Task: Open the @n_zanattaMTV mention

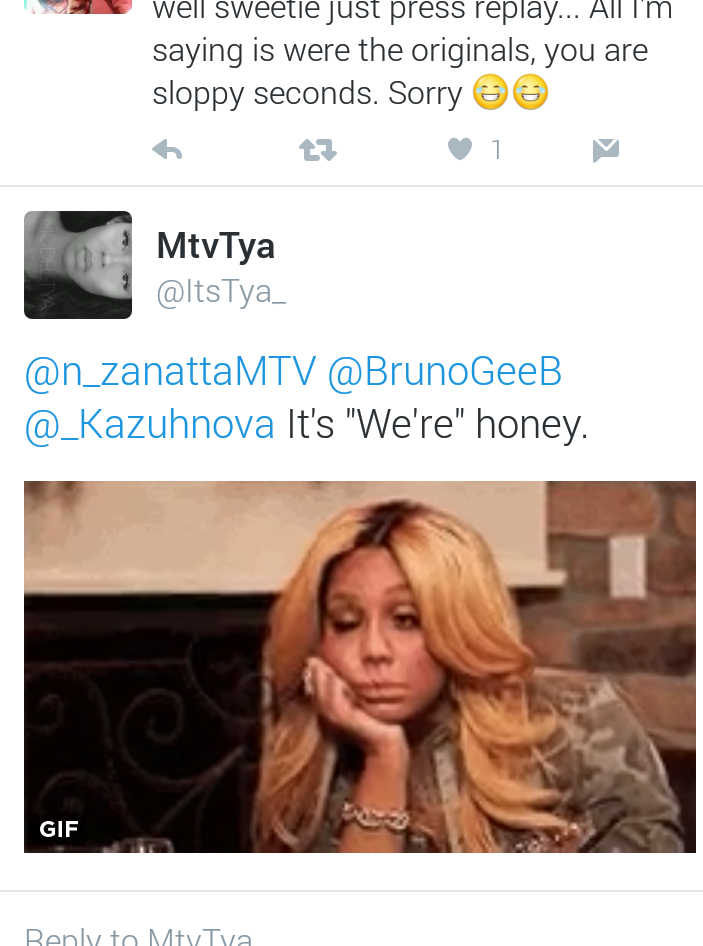Action: 170,371
